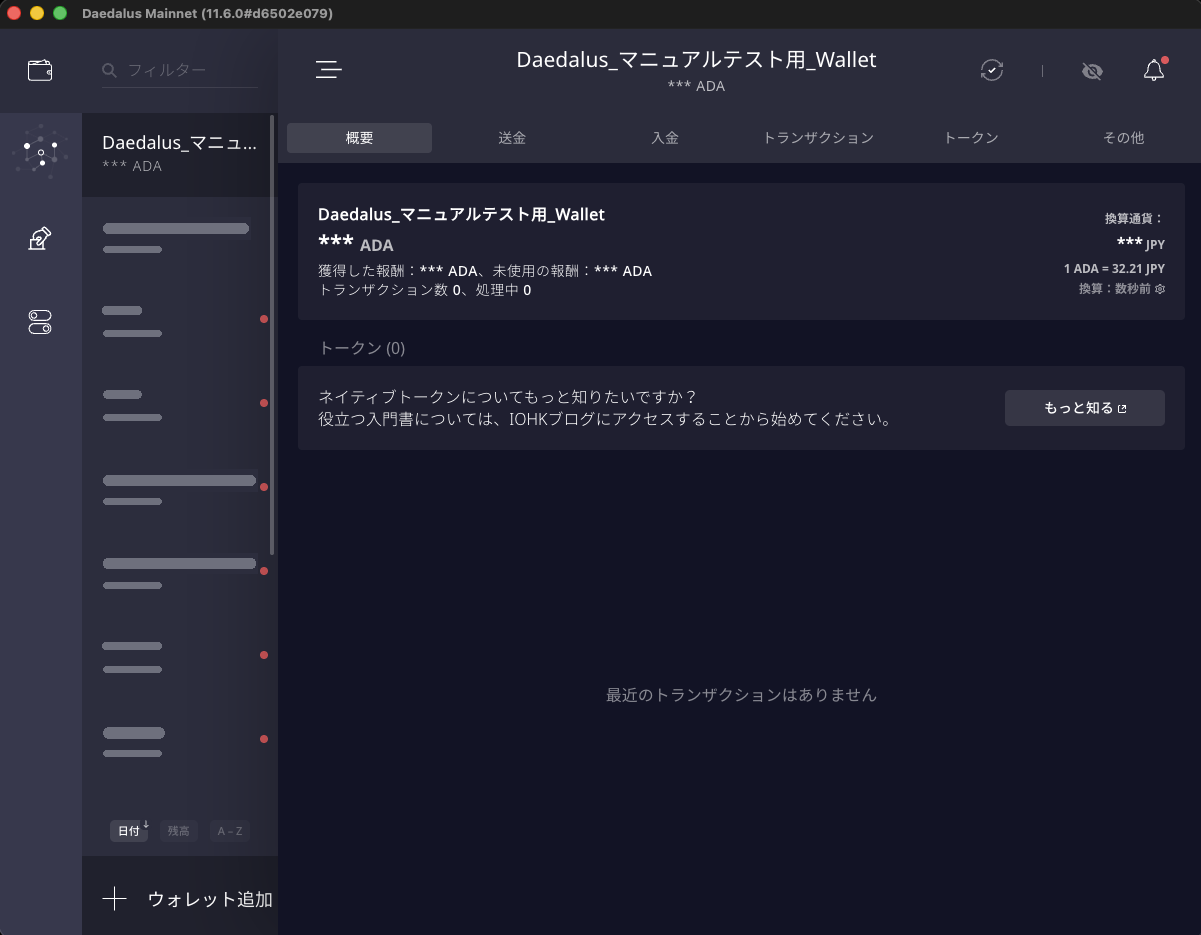
Task: Click the plus icon for adding wallet
Action: (115, 898)
